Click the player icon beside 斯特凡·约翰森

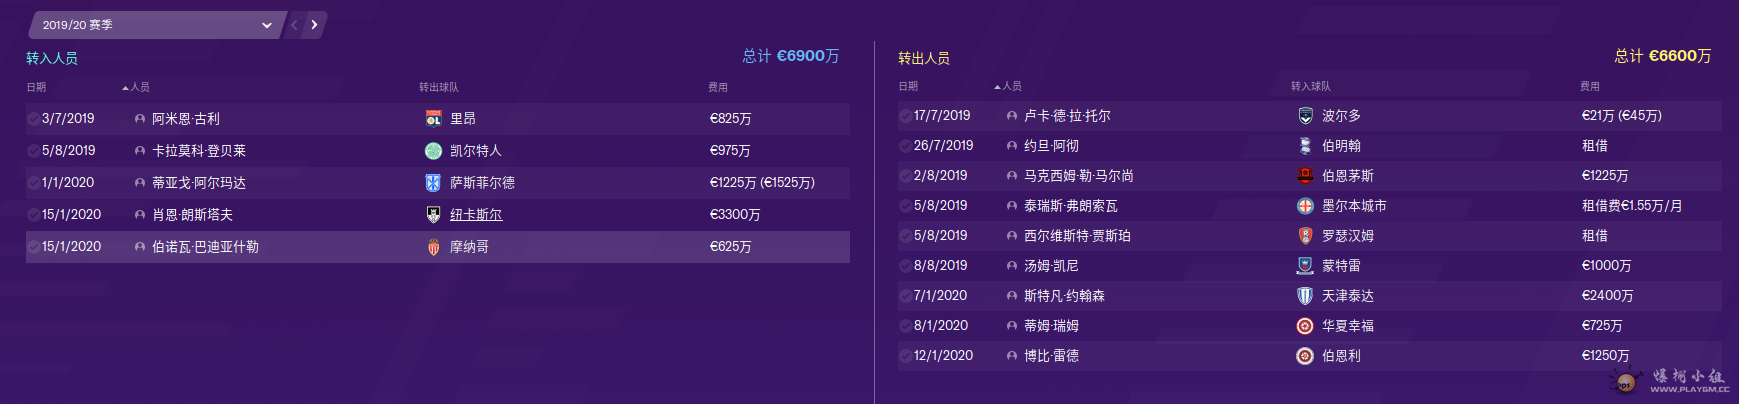1012,296
